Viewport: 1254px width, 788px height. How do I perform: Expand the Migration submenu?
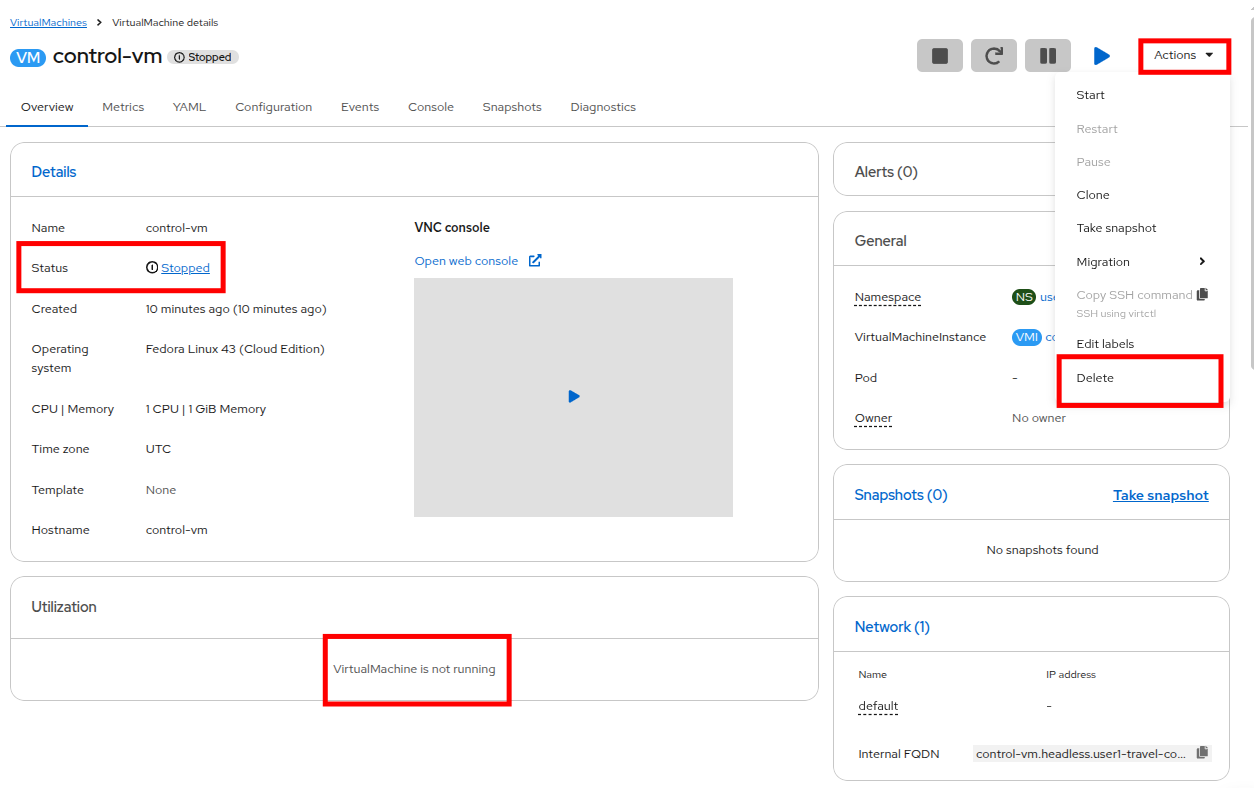point(1103,261)
